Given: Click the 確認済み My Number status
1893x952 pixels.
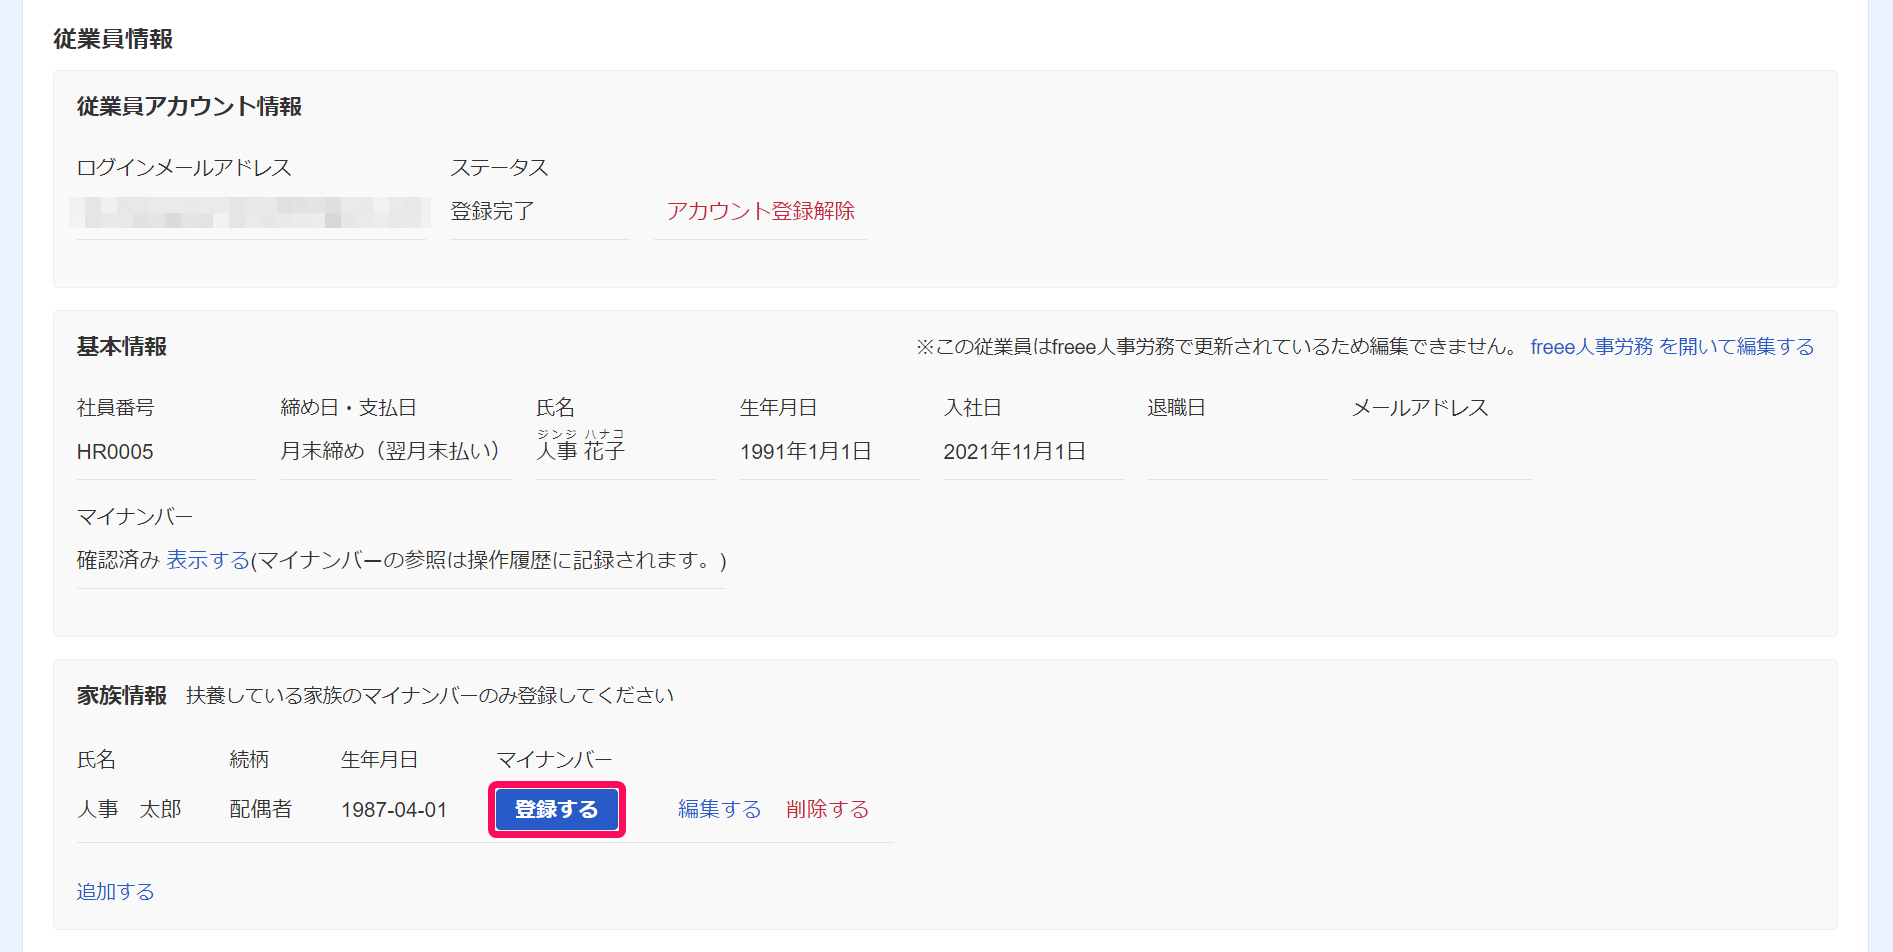Looking at the screenshot, I should point(118,560).
